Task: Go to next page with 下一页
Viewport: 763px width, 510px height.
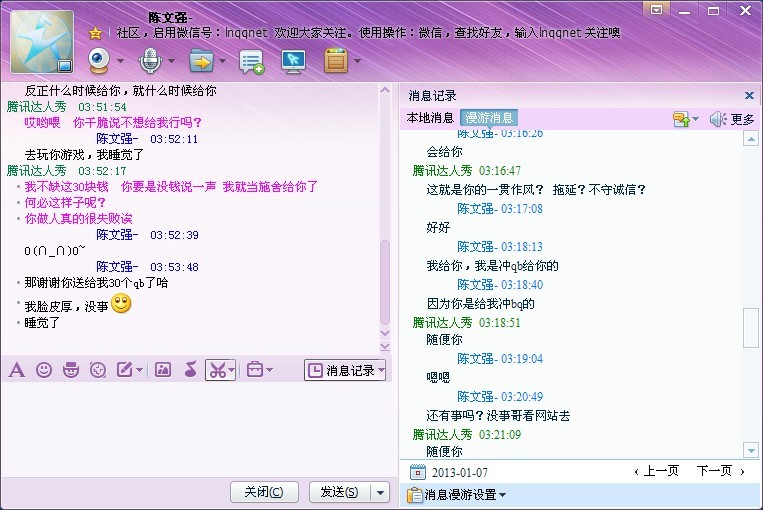Action: (x=720, y=471)
